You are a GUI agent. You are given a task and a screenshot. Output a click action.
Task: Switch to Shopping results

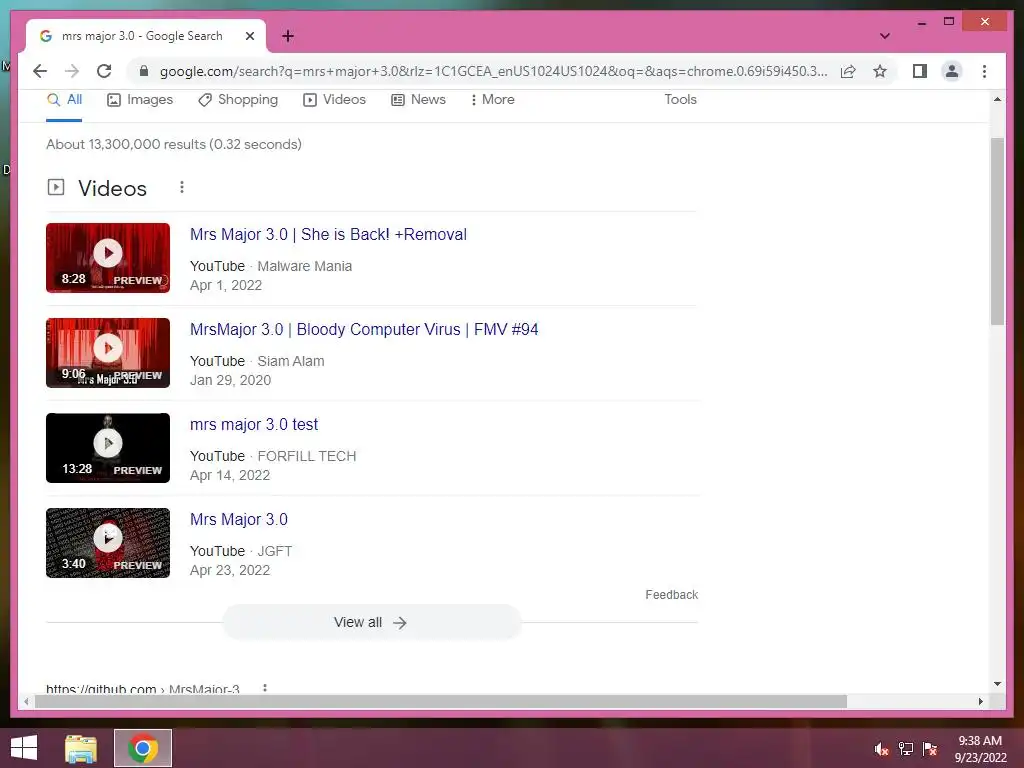point(238,100)
